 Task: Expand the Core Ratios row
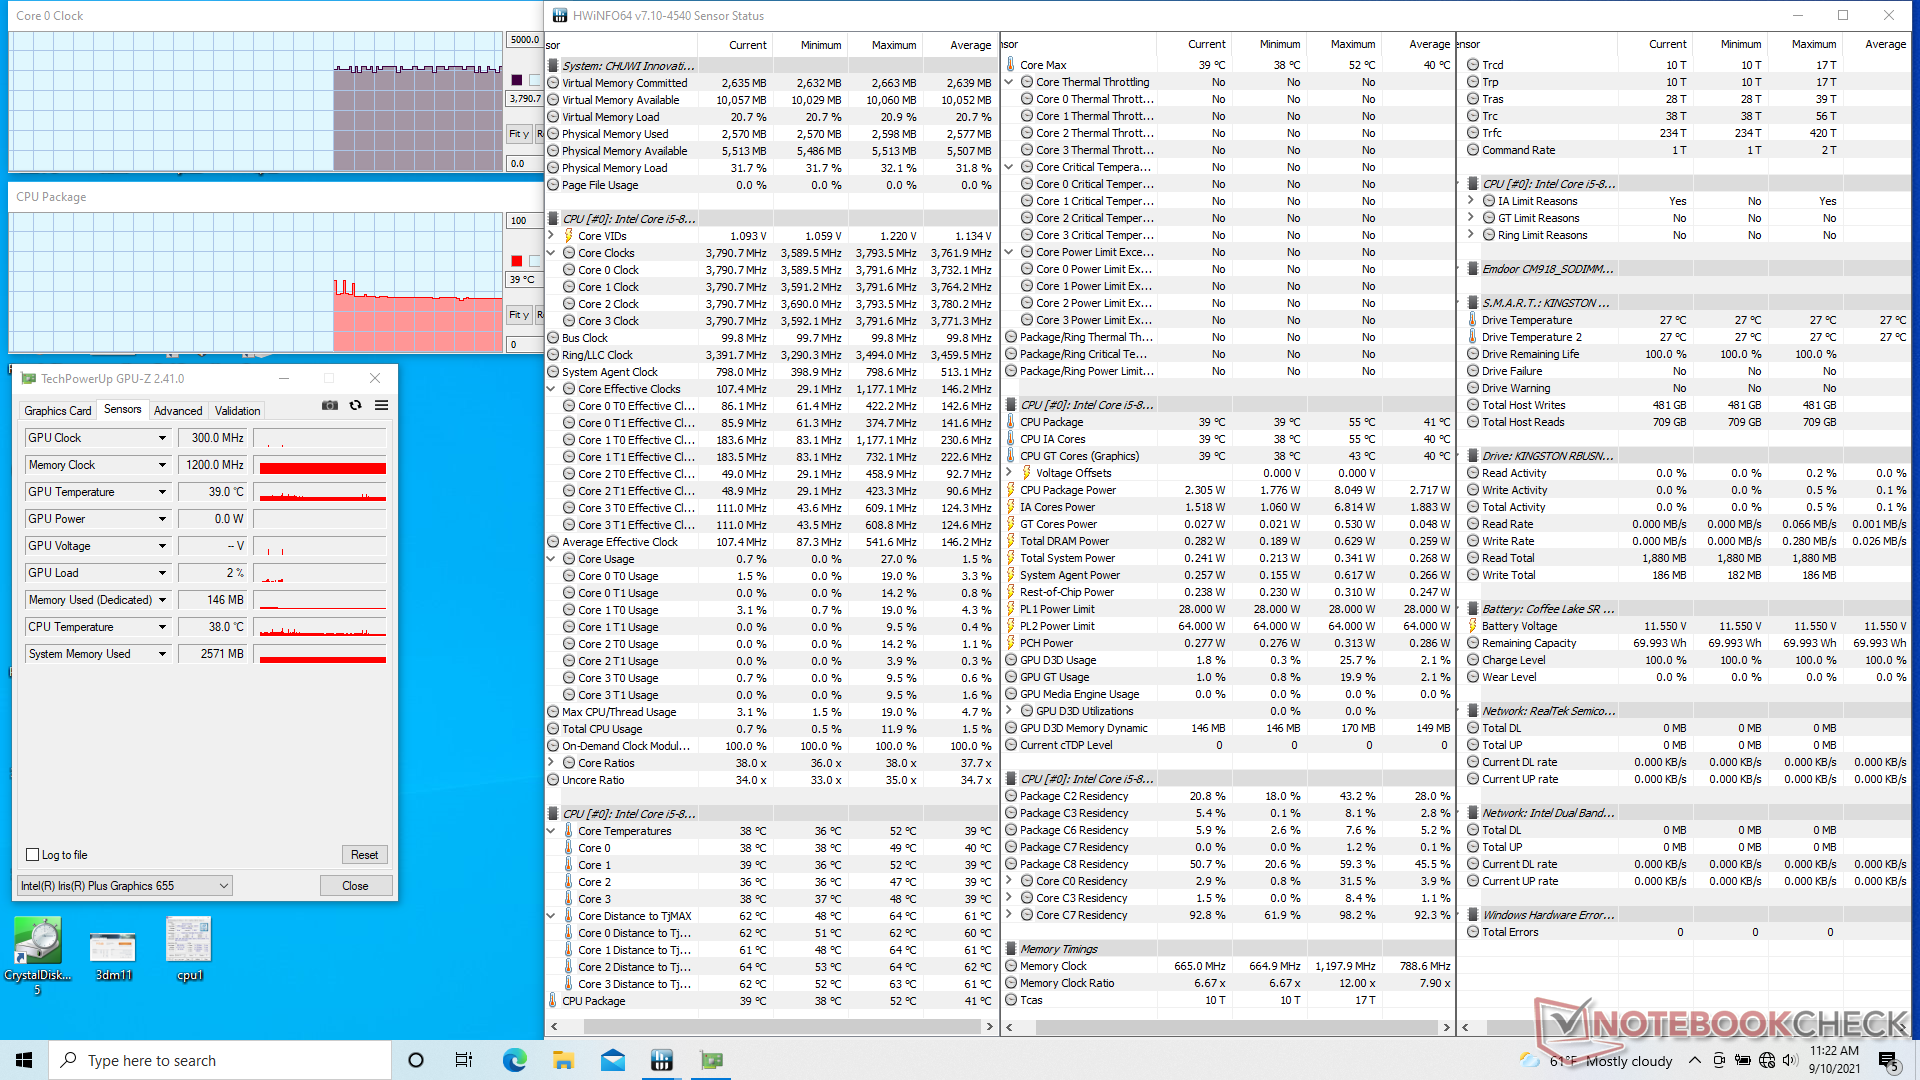click(x=551, y=763)
